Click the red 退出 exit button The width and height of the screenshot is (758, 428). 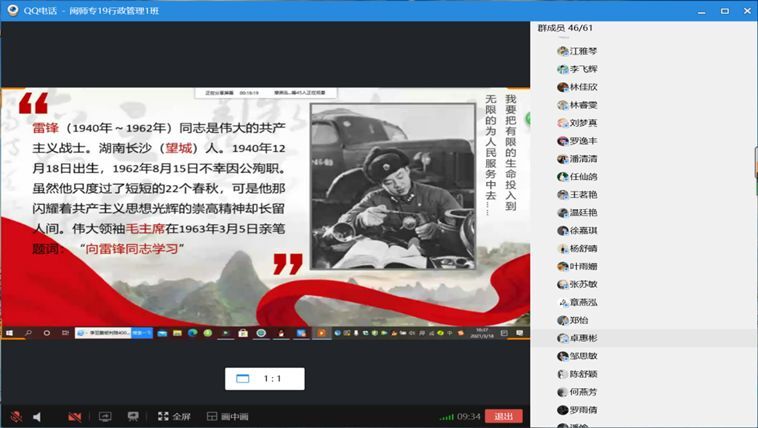[x=504, y=416]
